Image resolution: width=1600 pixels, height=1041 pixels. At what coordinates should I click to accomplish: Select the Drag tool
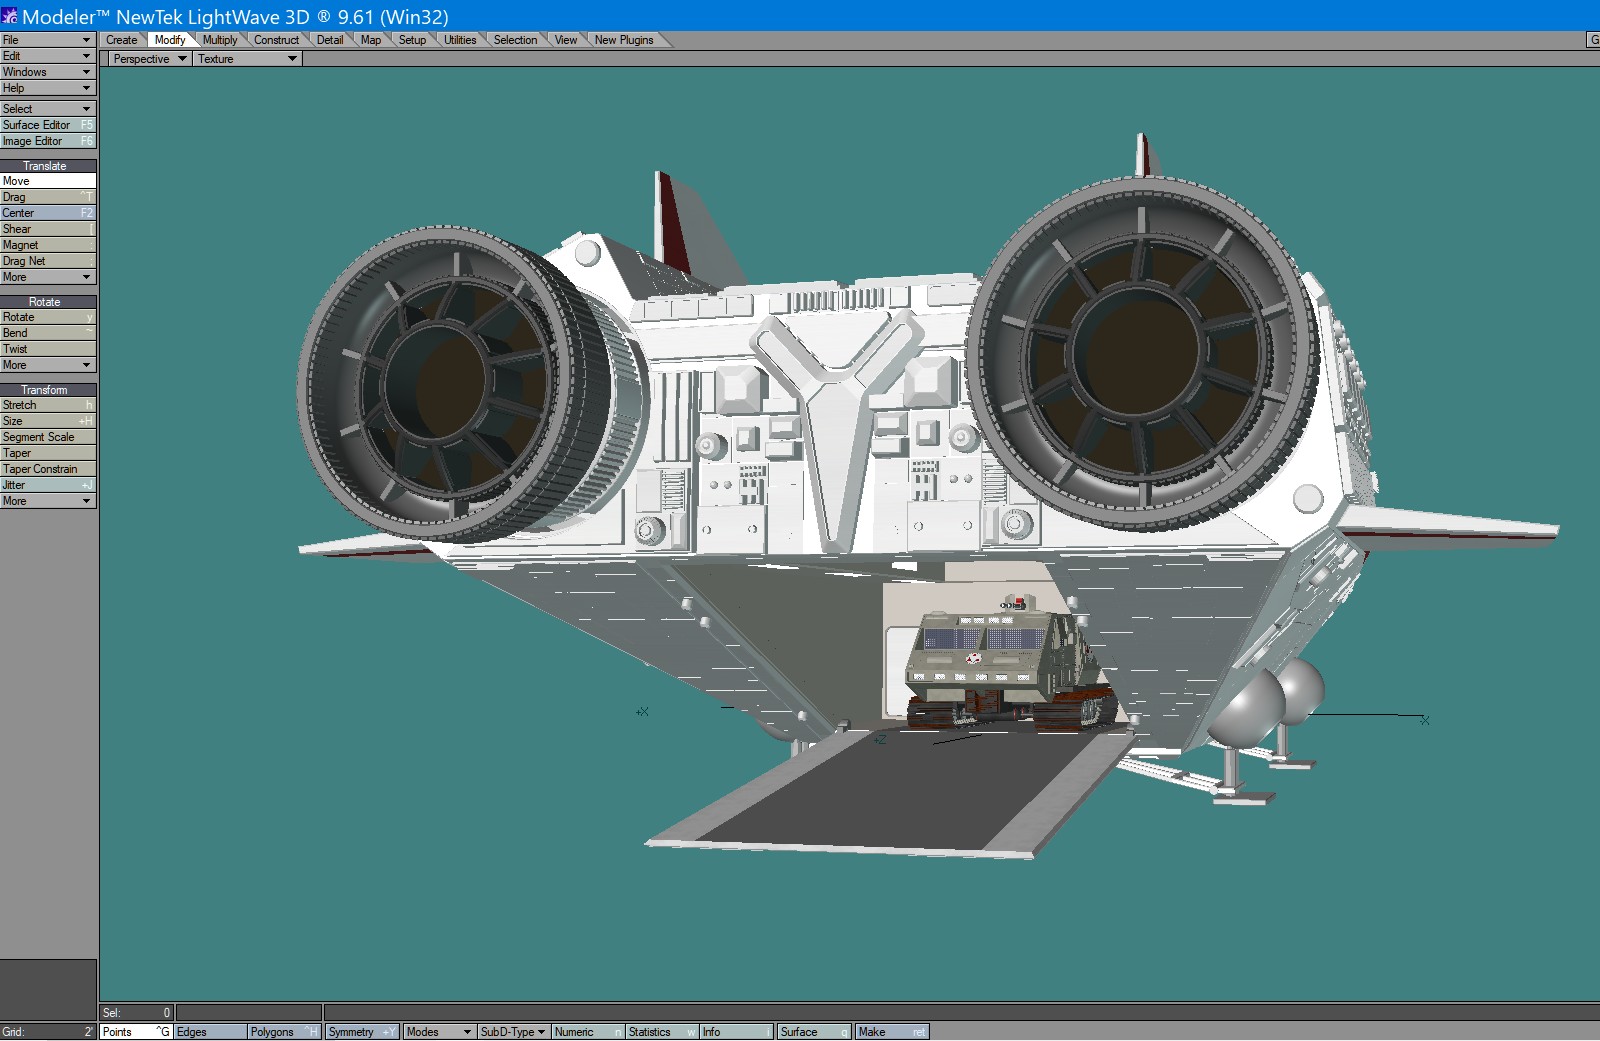[48, 197]
